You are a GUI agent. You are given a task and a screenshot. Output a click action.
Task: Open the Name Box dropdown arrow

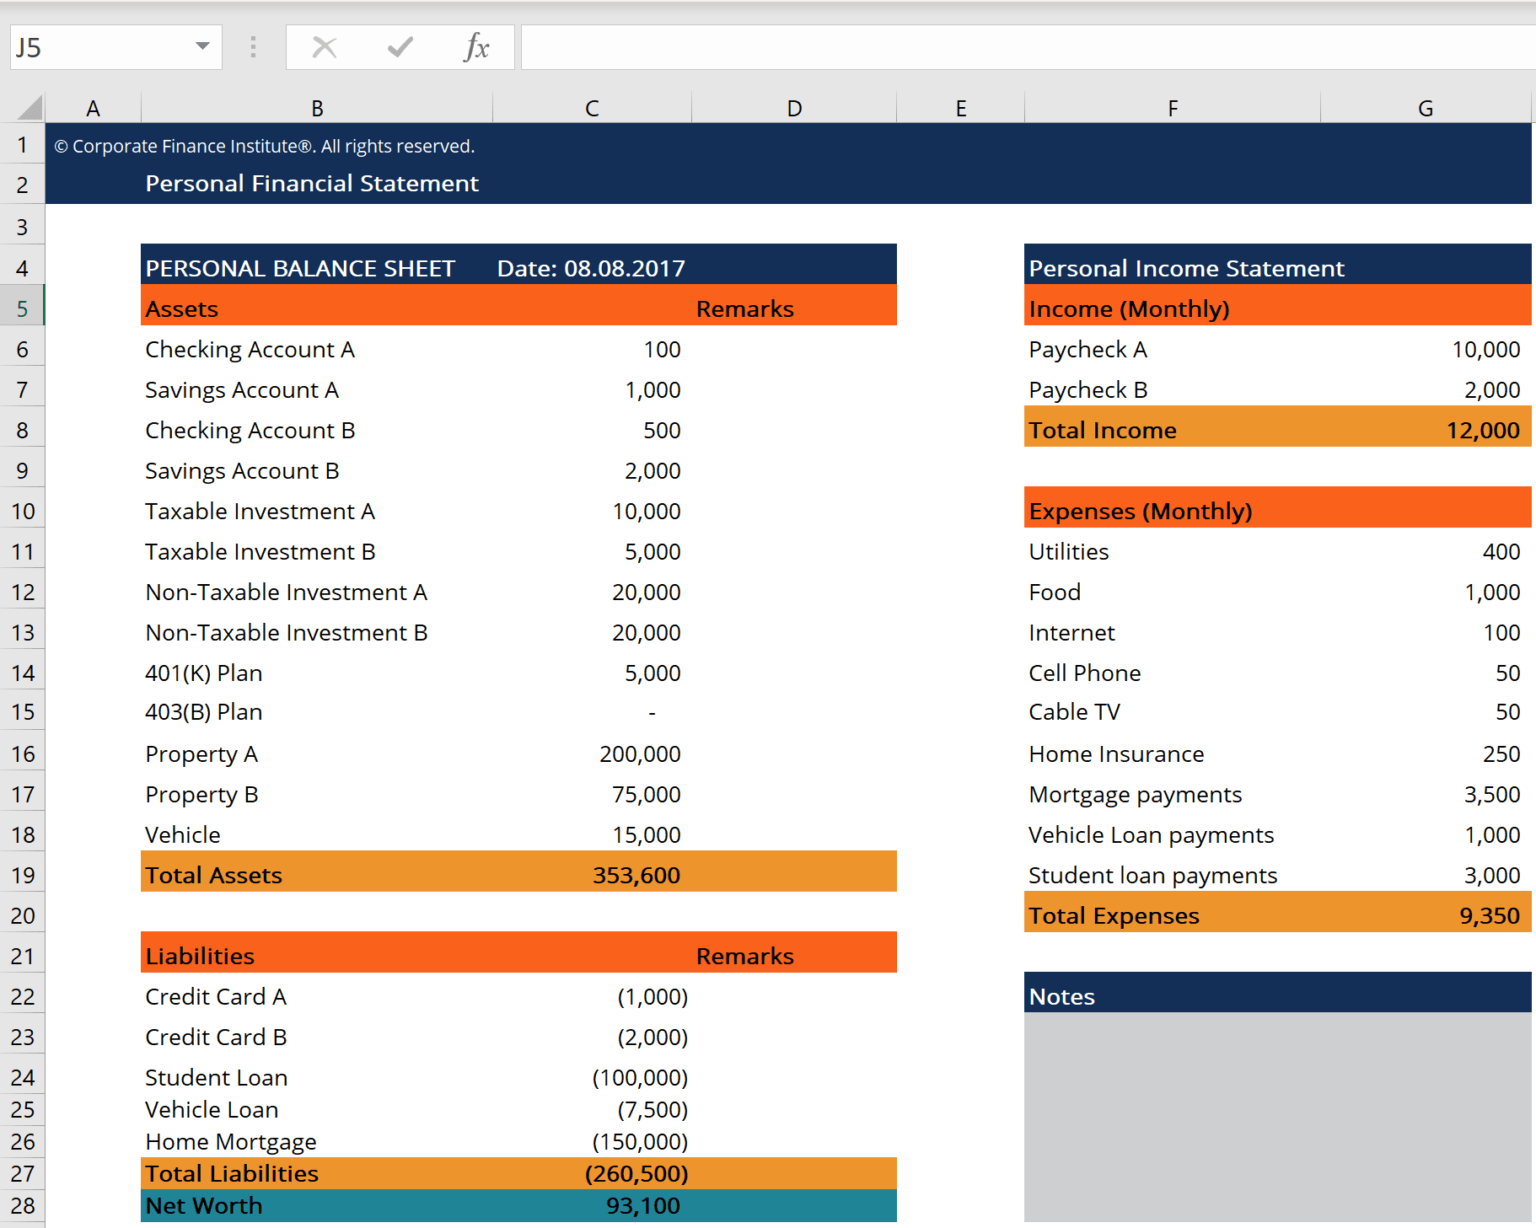[x=202, y=47]
